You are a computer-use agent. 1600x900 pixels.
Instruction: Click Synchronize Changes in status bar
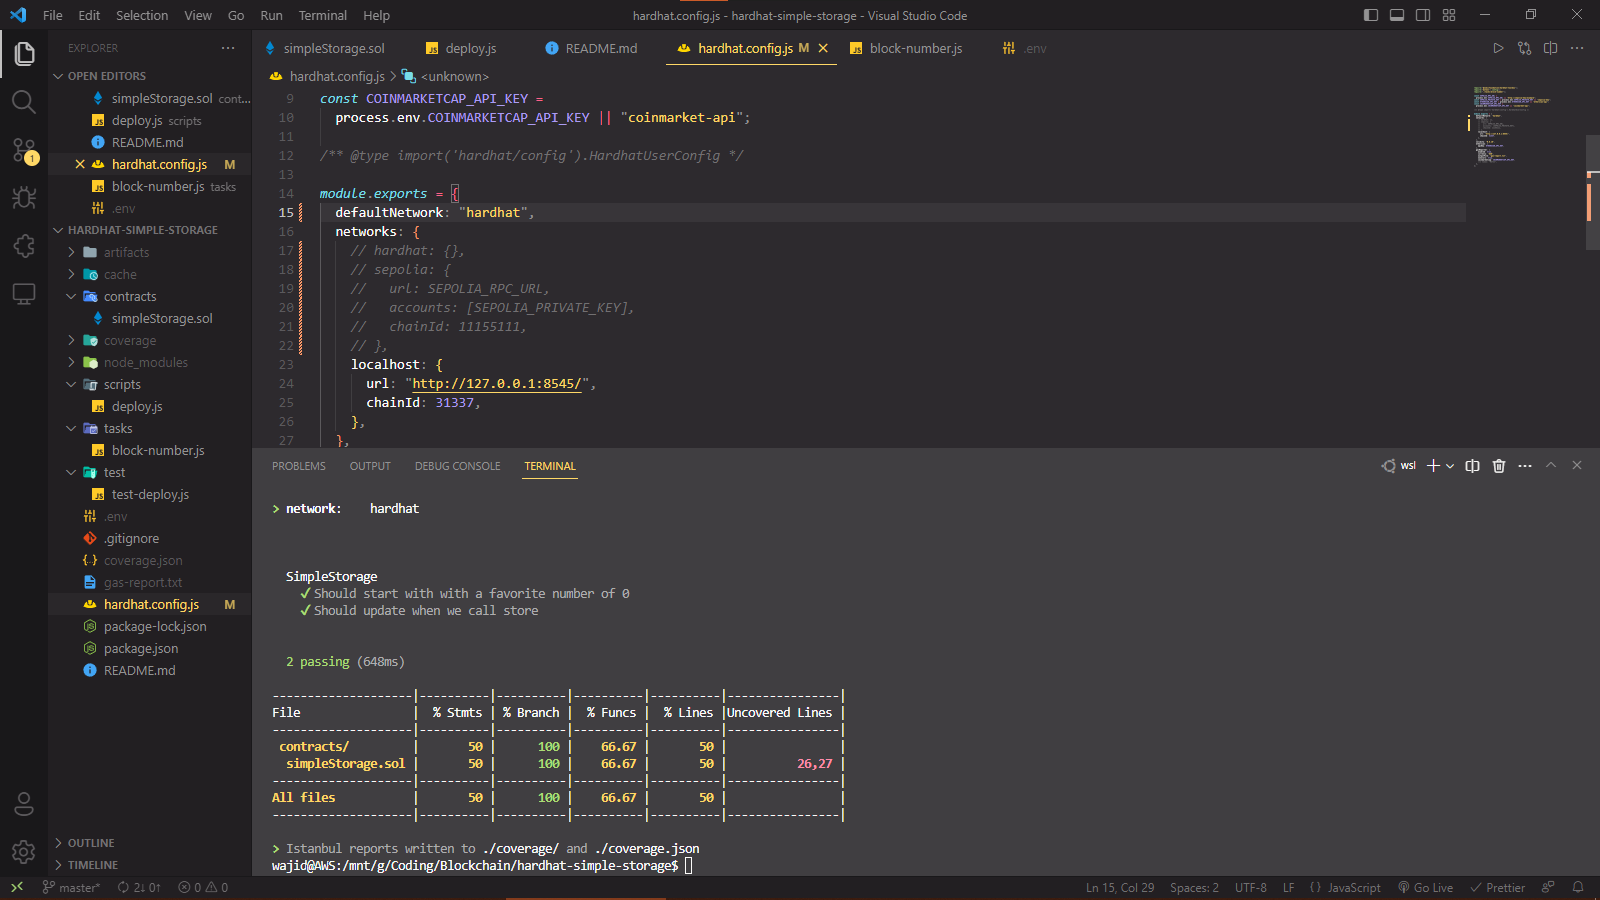139,887
